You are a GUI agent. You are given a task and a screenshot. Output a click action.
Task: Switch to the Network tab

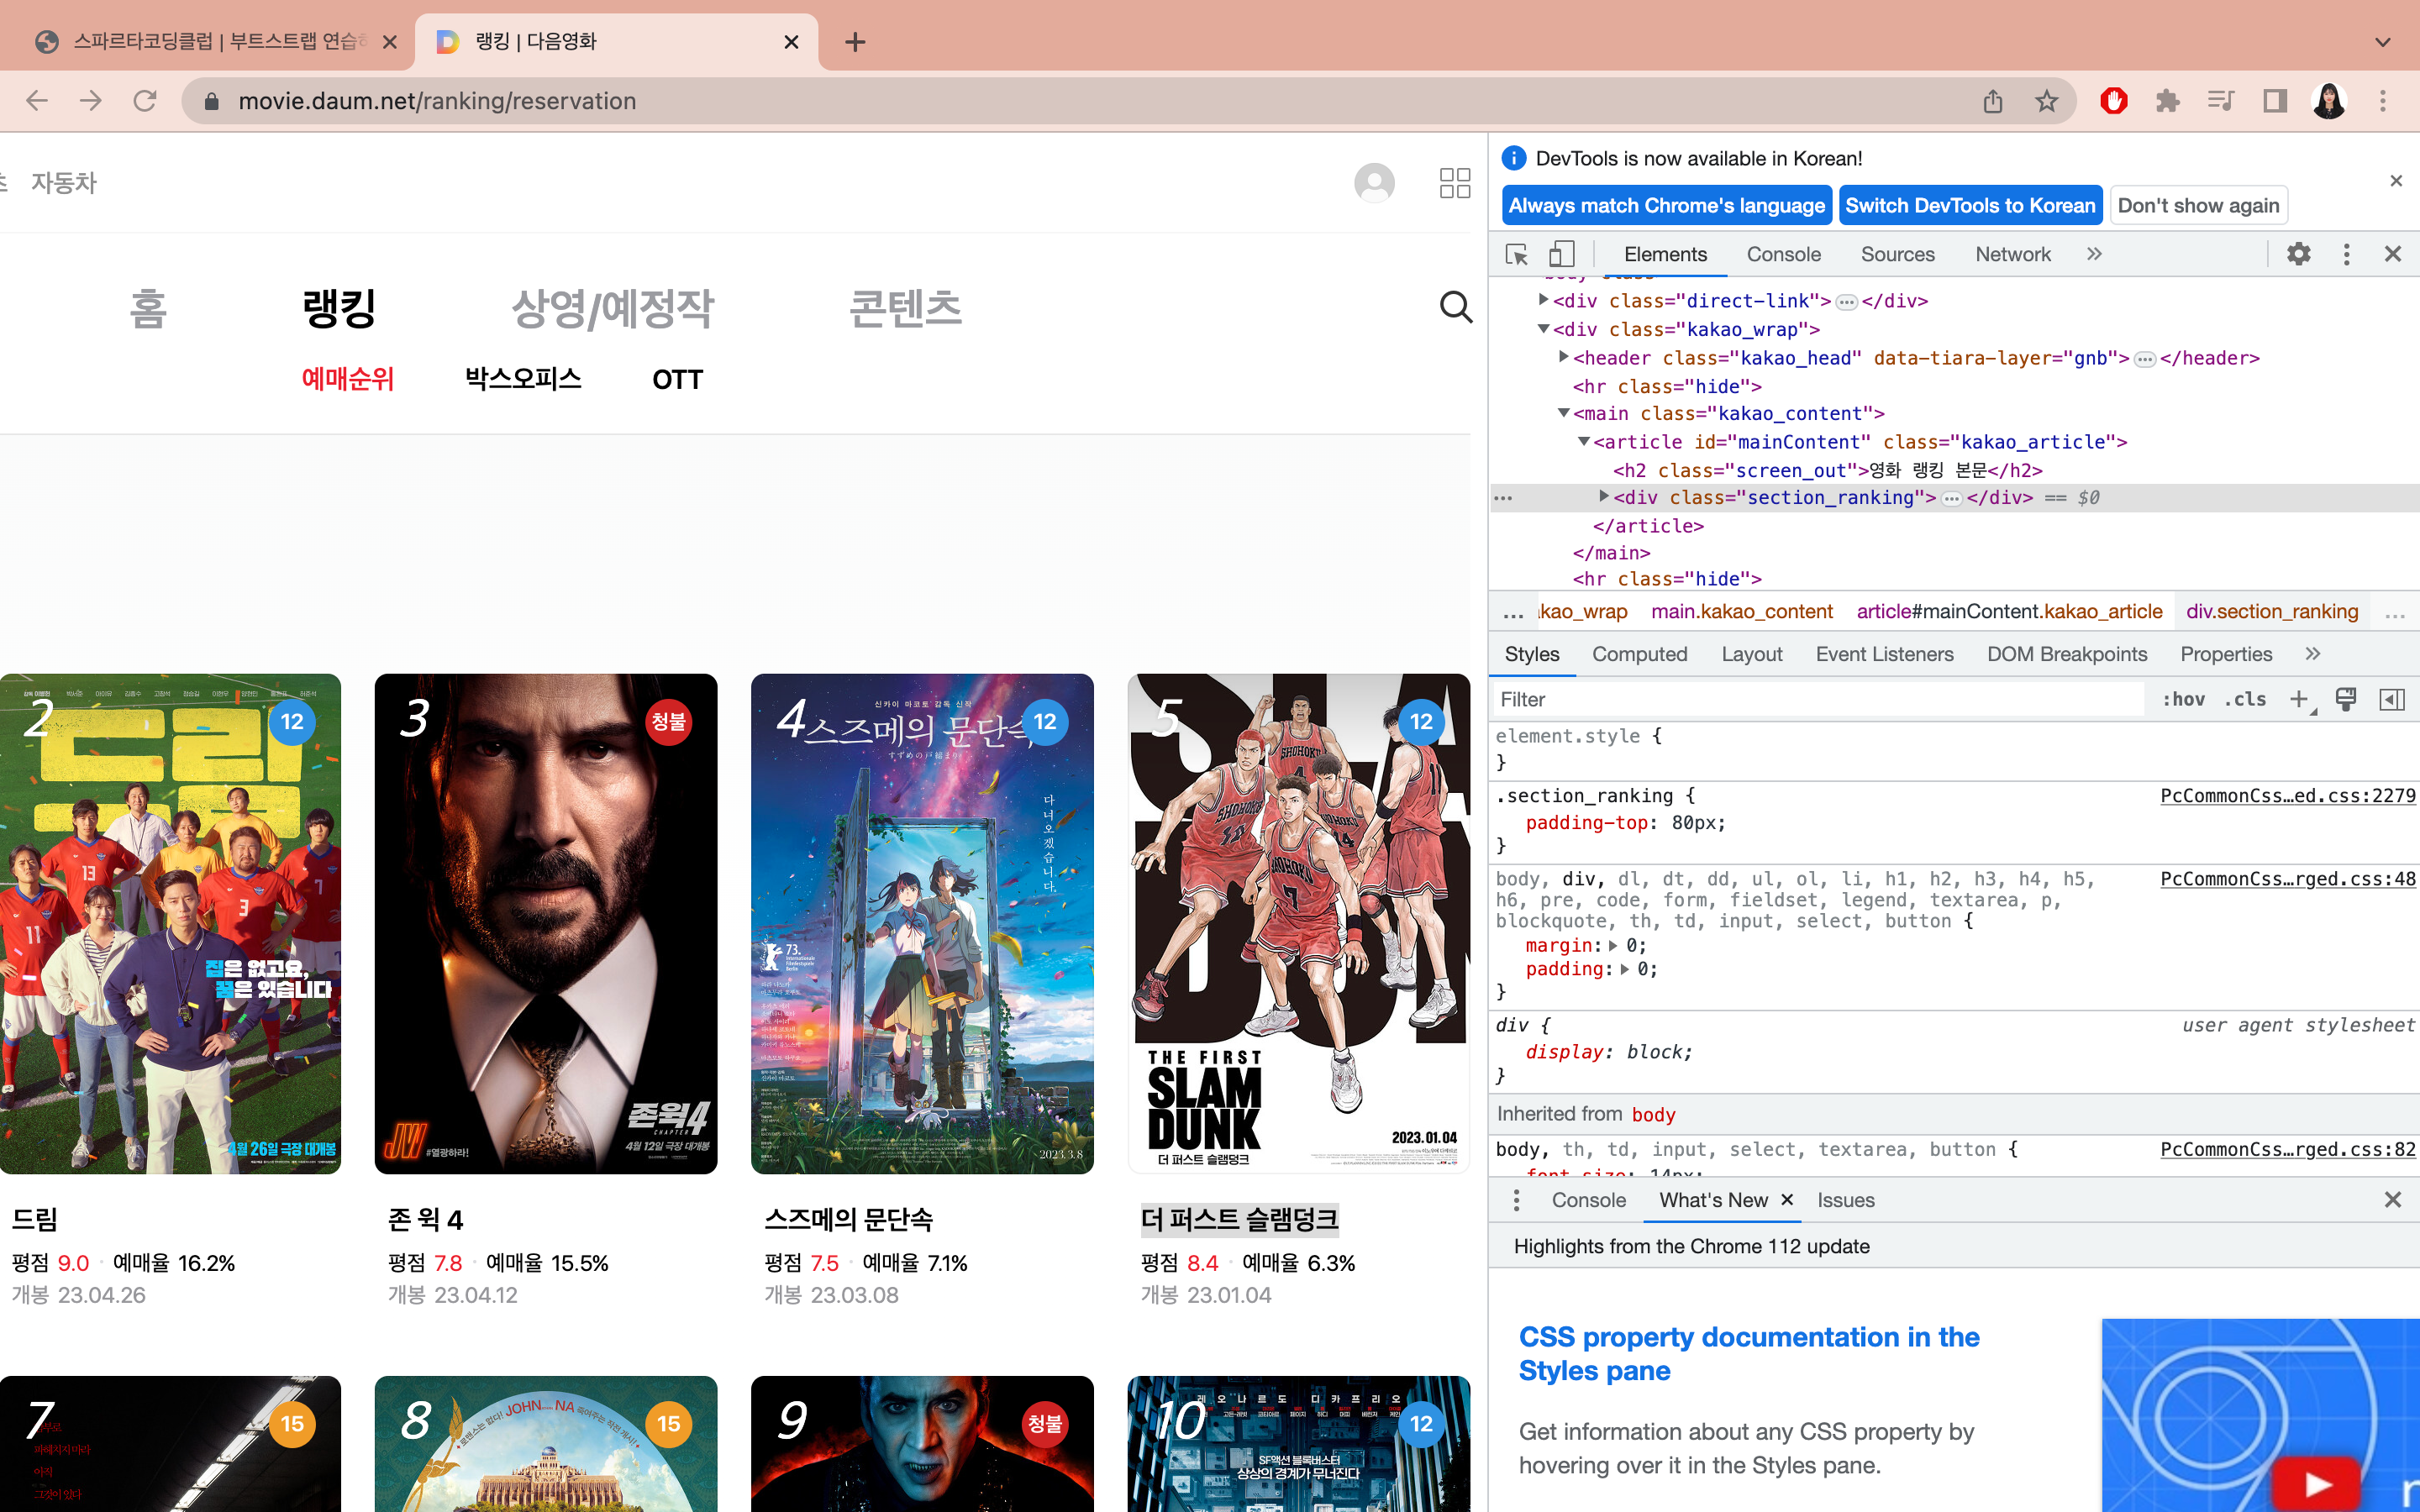tap(2013, 254)
